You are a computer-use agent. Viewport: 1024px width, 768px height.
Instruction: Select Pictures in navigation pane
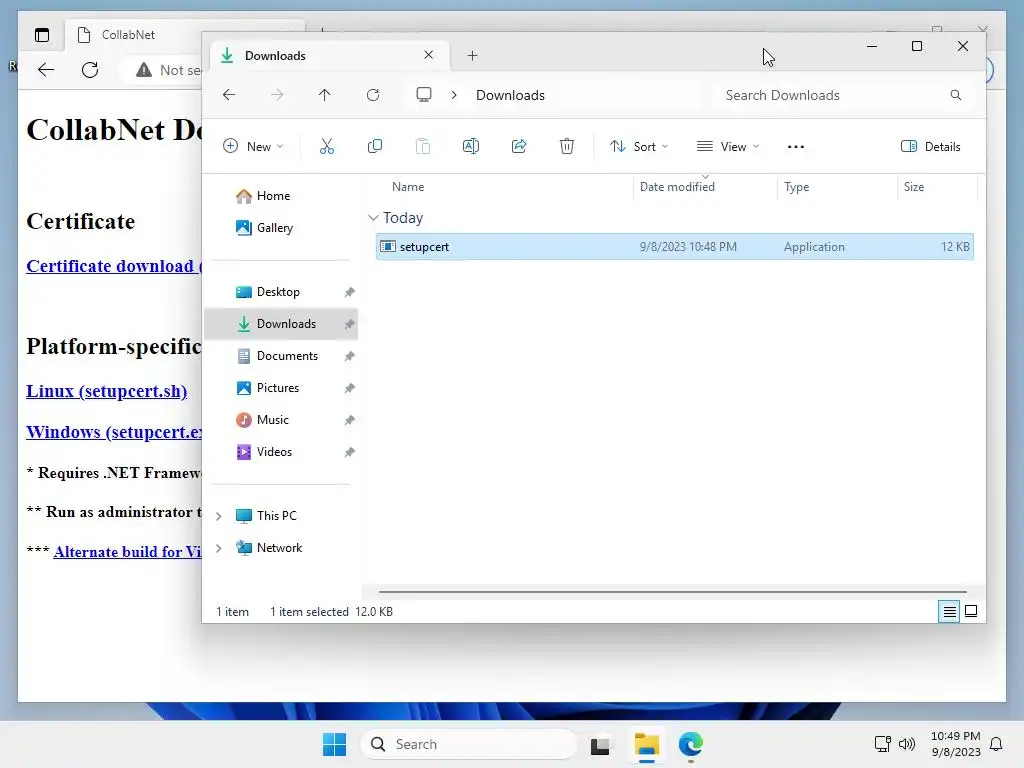(281, 388)
